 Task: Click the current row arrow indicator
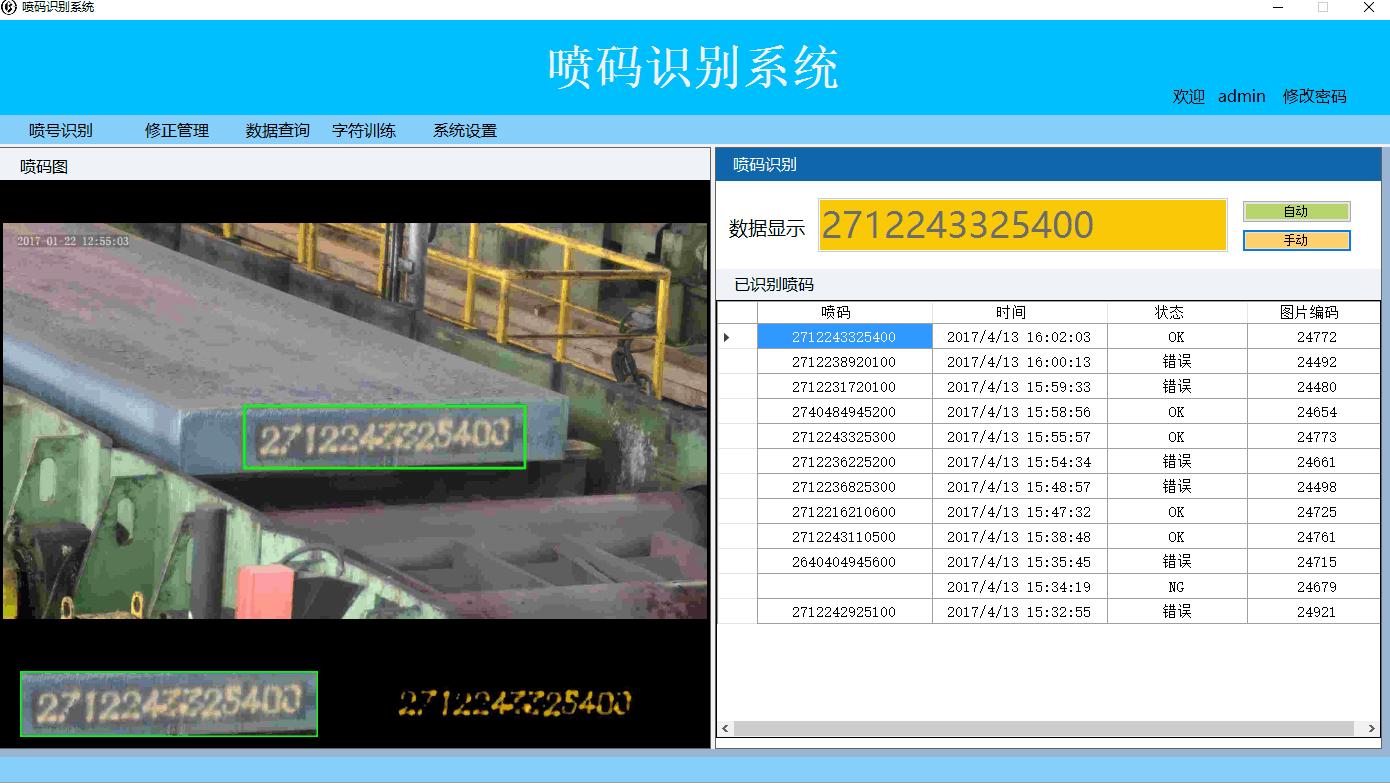pyautogui.click(x=727, y=338)
